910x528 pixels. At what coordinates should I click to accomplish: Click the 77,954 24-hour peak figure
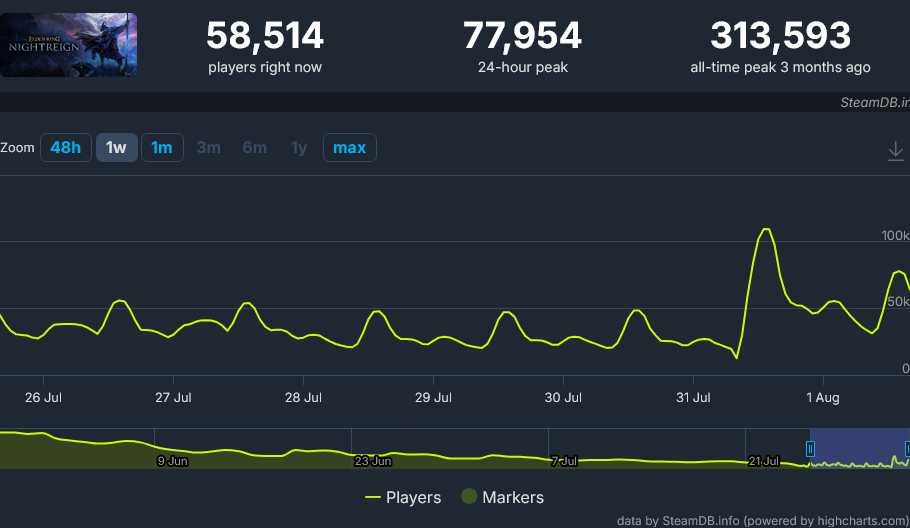522,35
